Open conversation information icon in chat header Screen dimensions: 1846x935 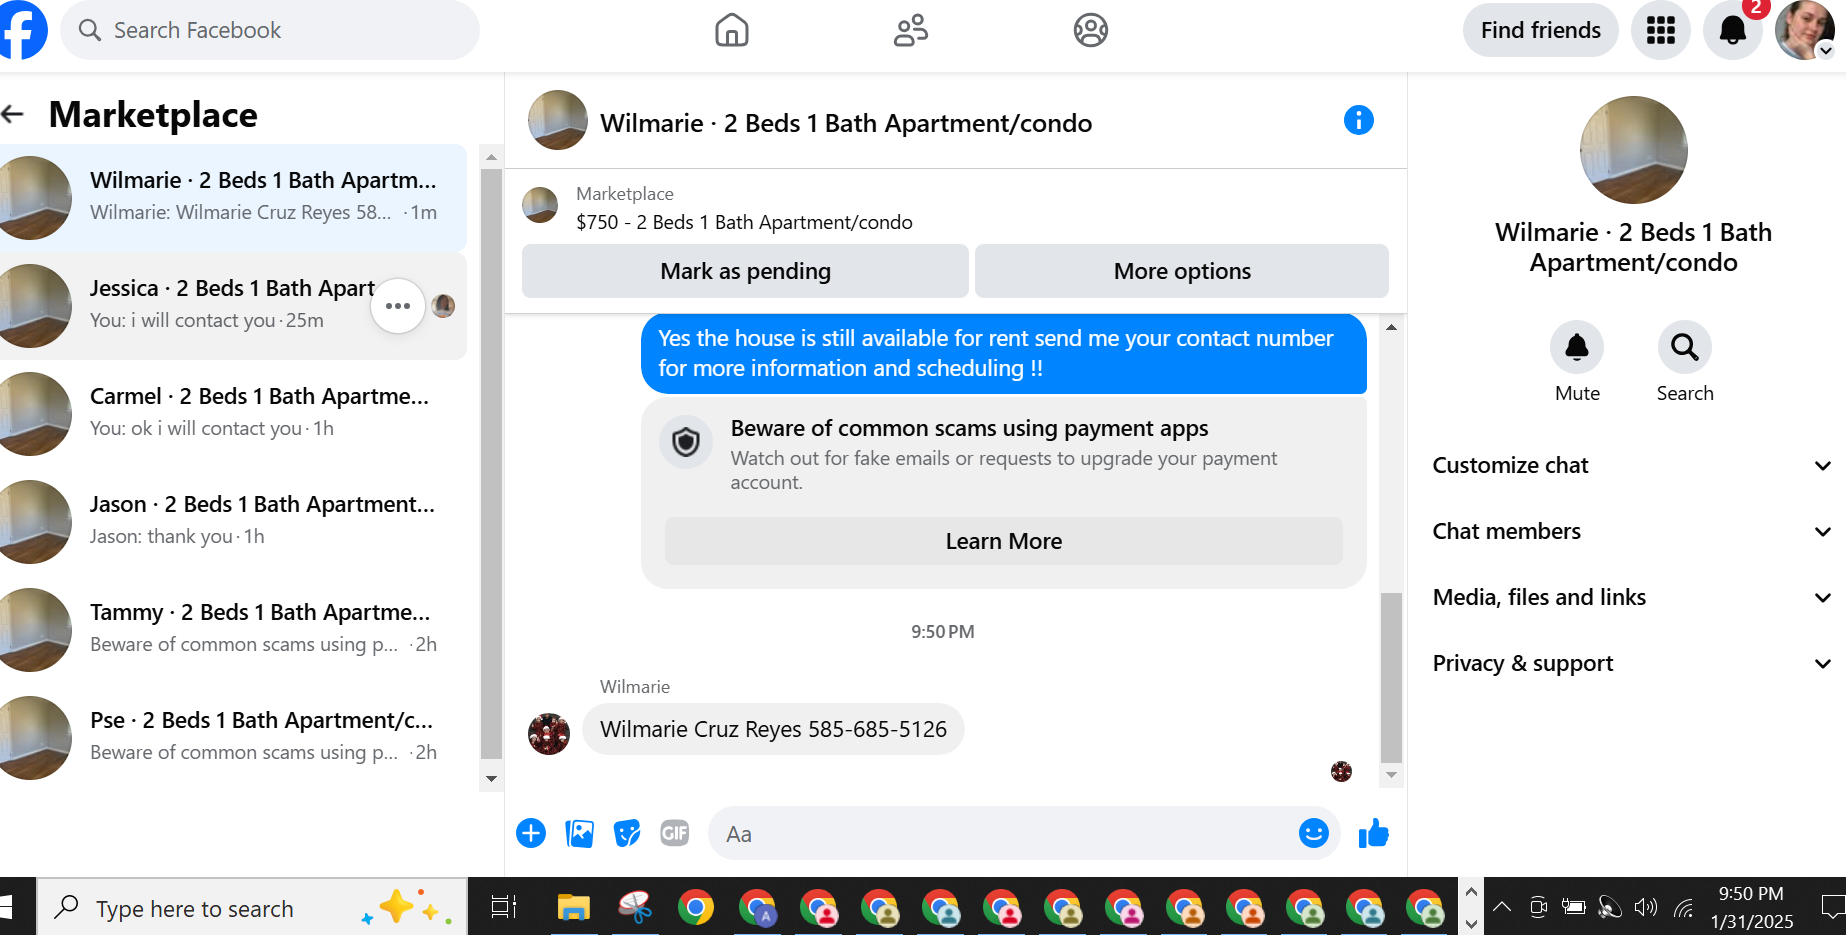tap(1358, 120)
